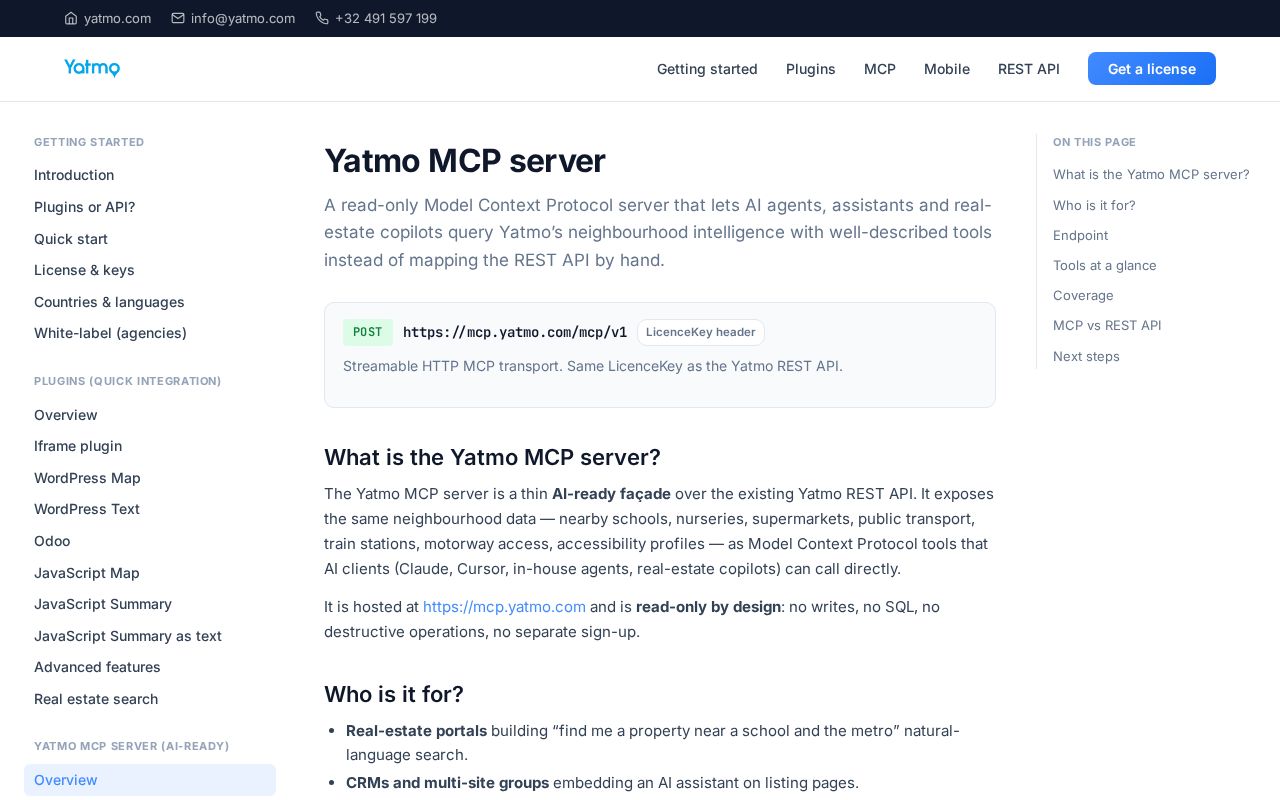The height and width of the screenshot is (800, 1280).
Task: Click the Yatmo logo
Action: (92, 68)
